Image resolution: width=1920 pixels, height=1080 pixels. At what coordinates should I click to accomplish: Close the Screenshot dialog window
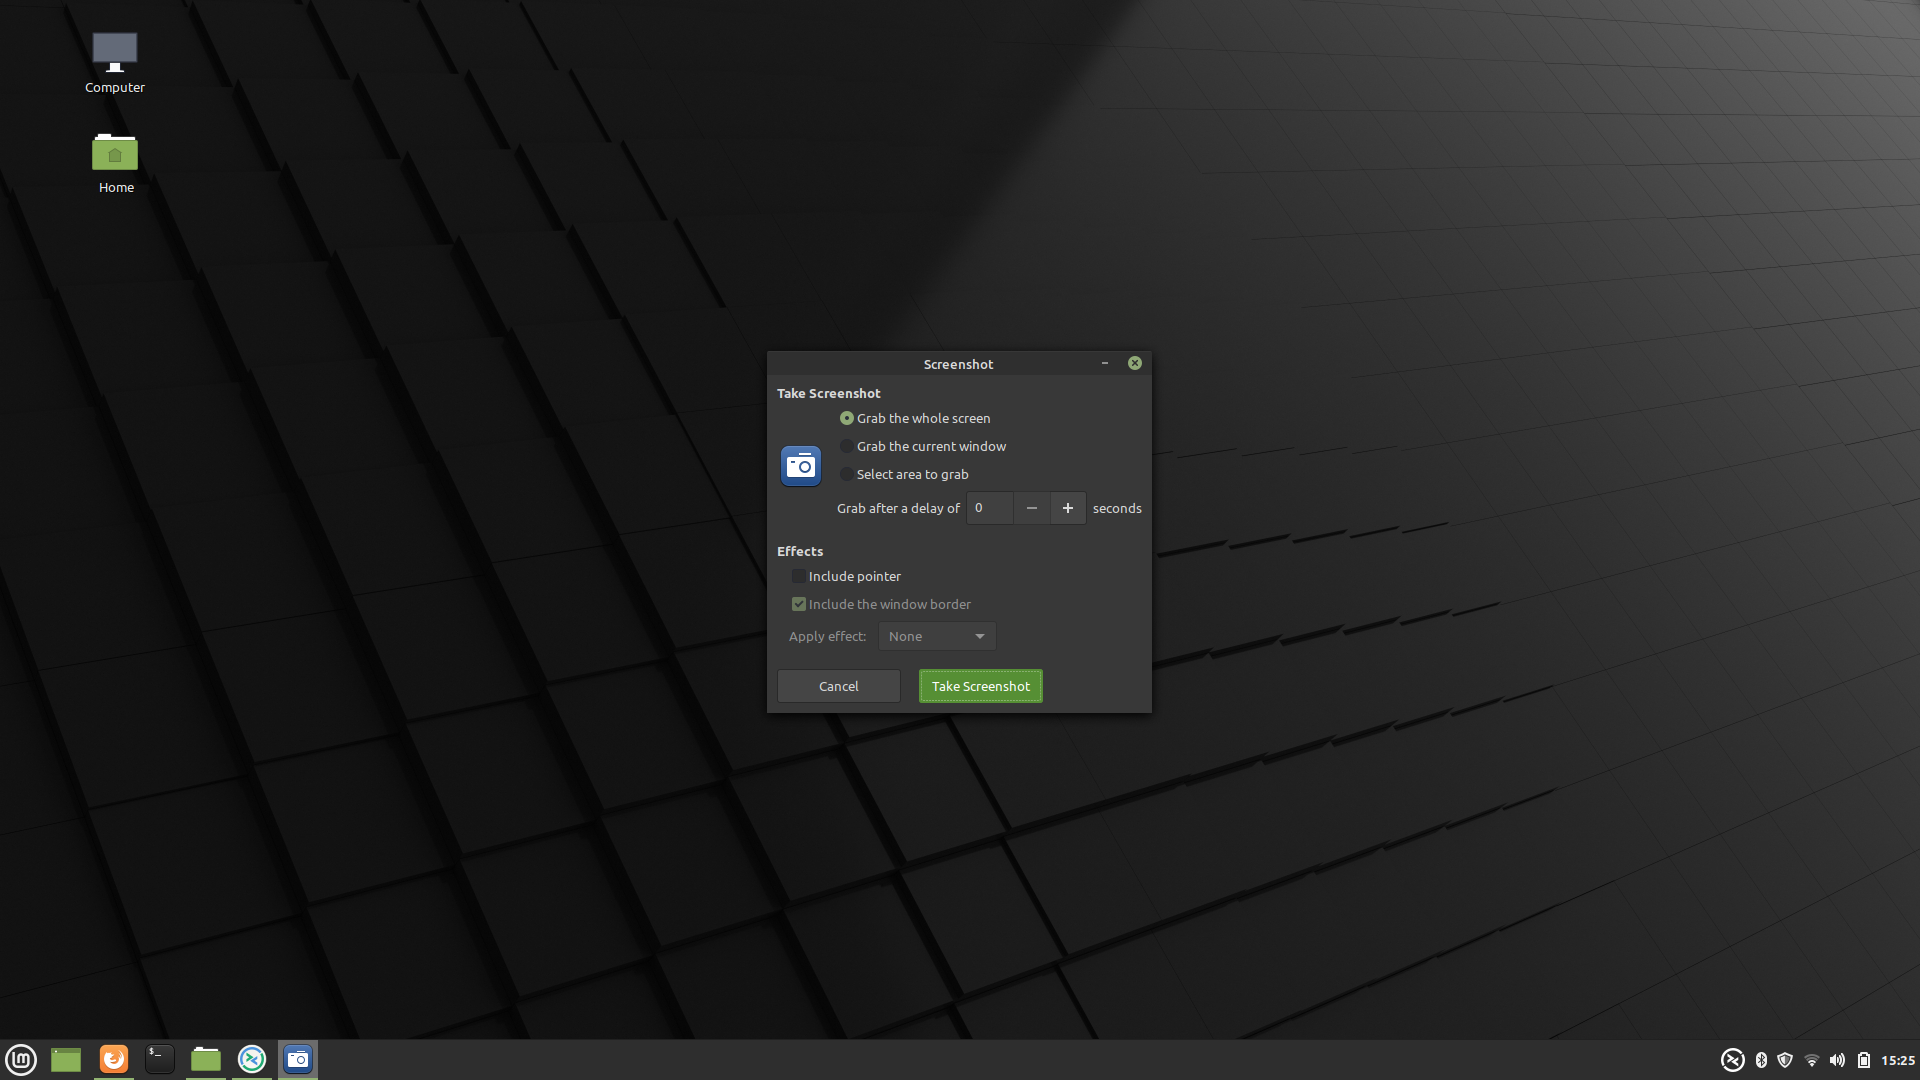click(x=1135, y=363)
